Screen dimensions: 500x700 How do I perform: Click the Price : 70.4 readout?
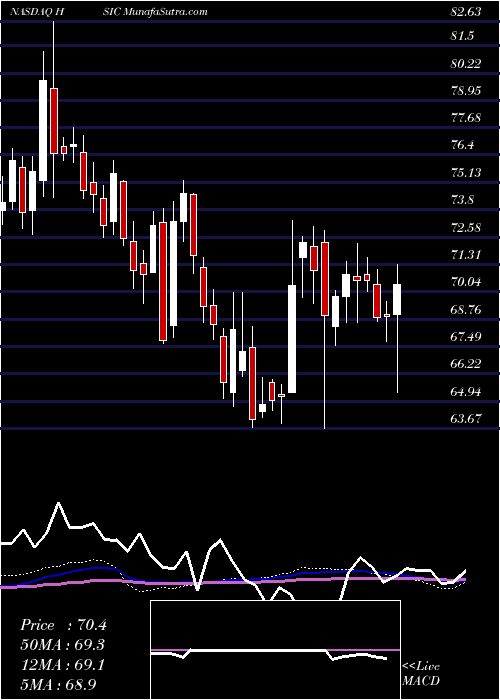[x=63, y=625]
